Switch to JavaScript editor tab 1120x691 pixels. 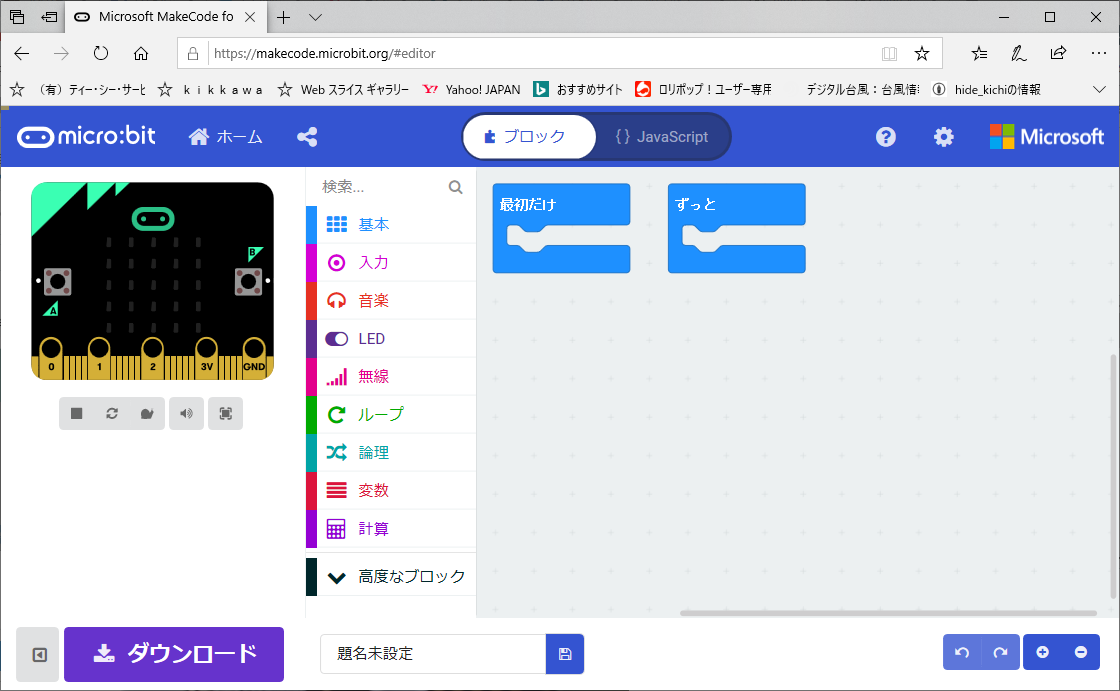point(662,136)
